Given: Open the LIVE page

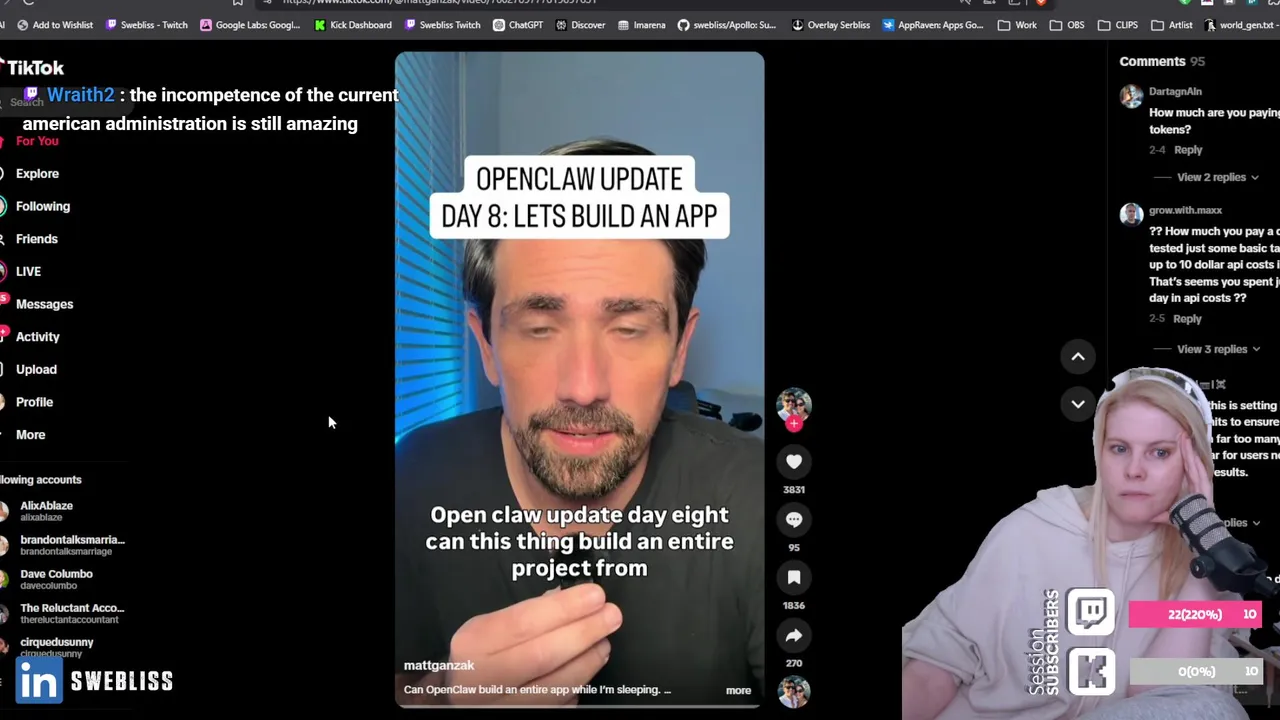Looking at the screenshot, I should click(28, 272).
